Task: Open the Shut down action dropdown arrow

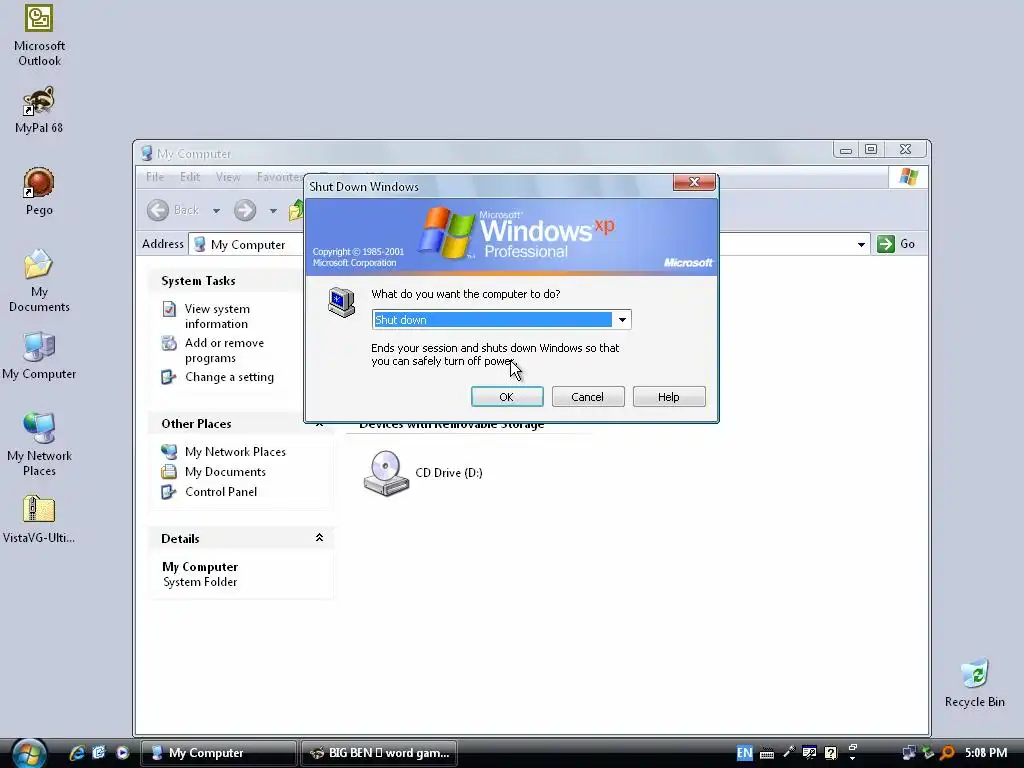Action: coord(622,320)
